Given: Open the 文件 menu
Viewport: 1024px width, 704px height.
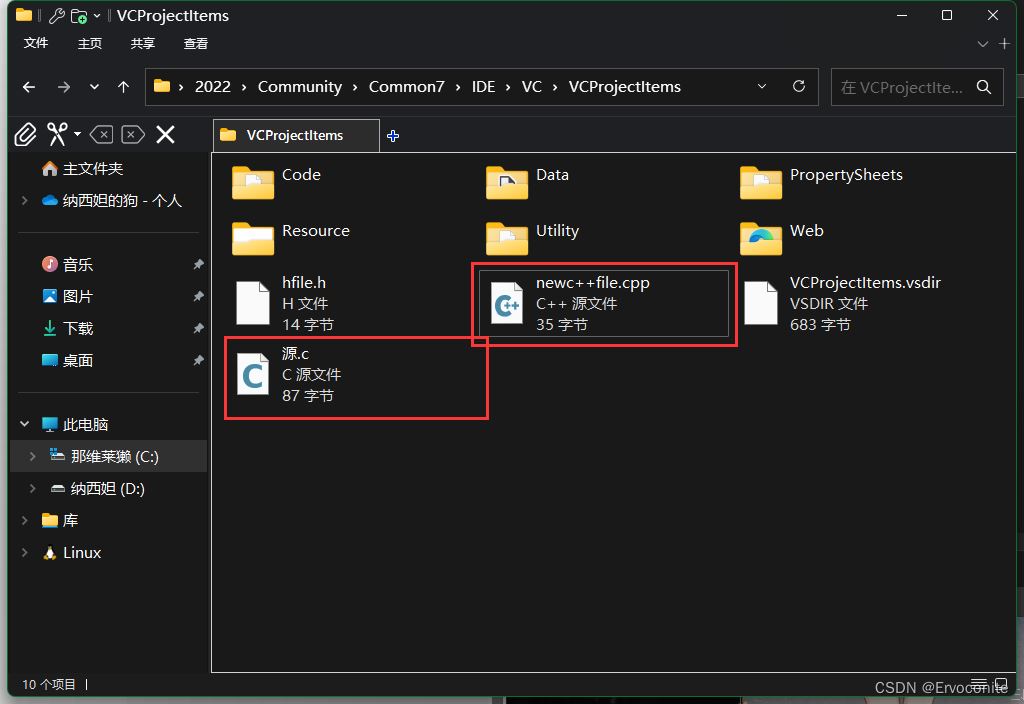Looking at the screenshot, I should coord(35,43).
